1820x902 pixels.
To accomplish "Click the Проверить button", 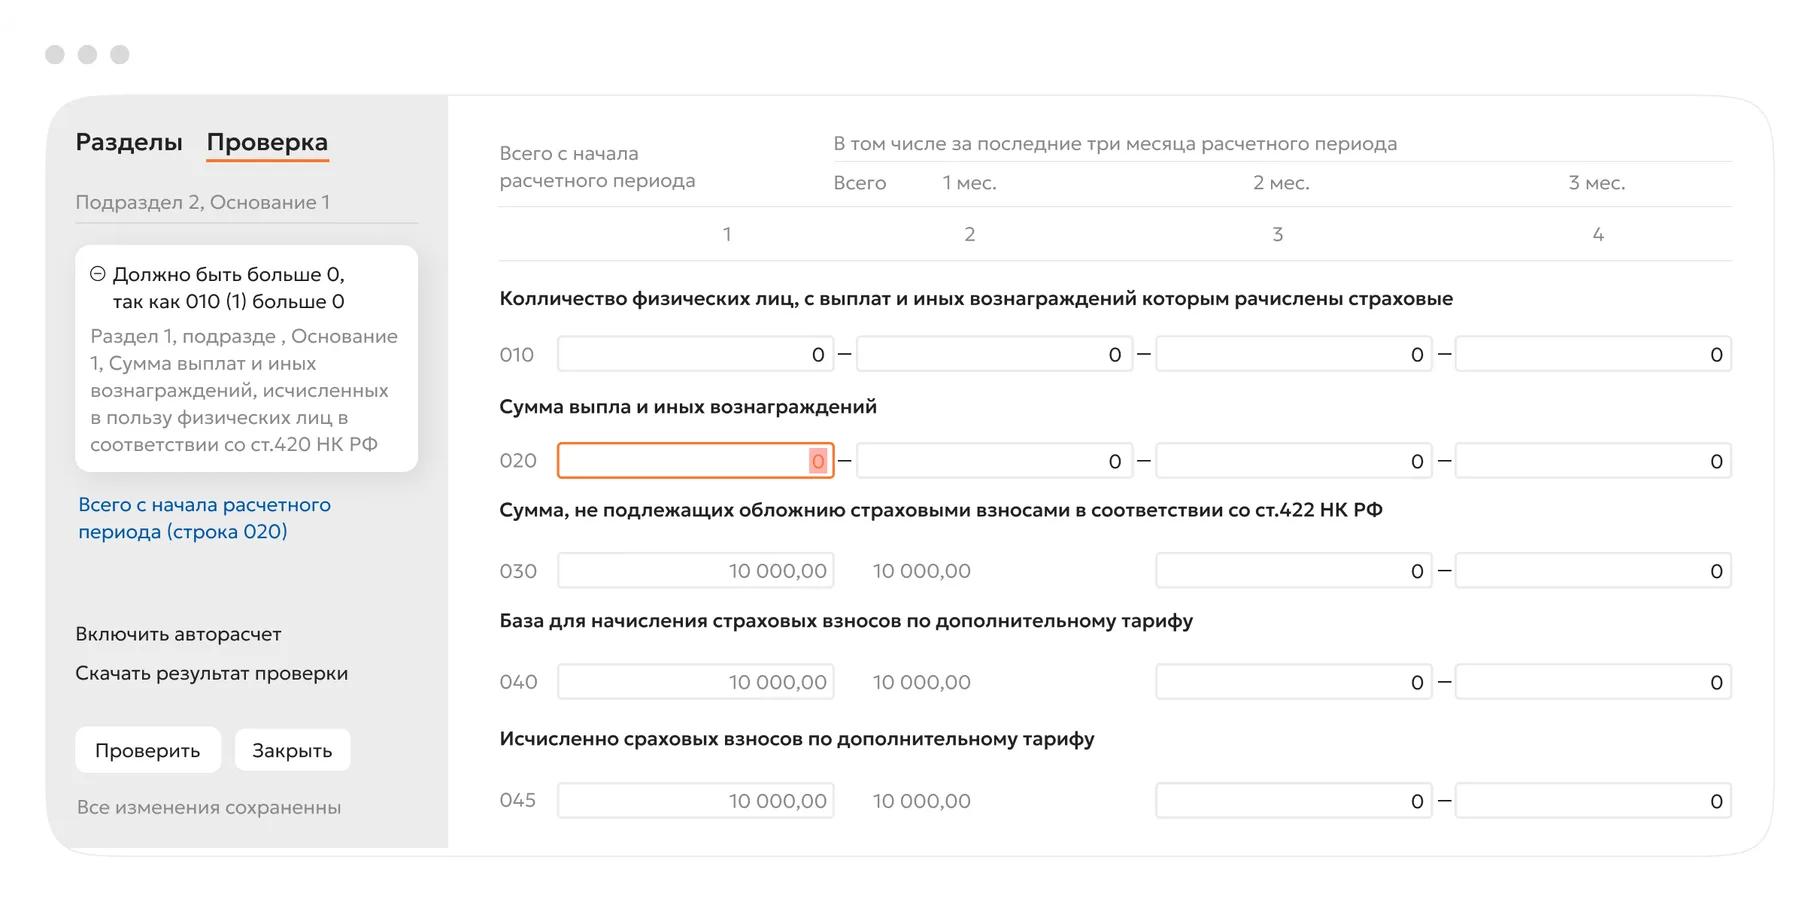I will point(148,750).
